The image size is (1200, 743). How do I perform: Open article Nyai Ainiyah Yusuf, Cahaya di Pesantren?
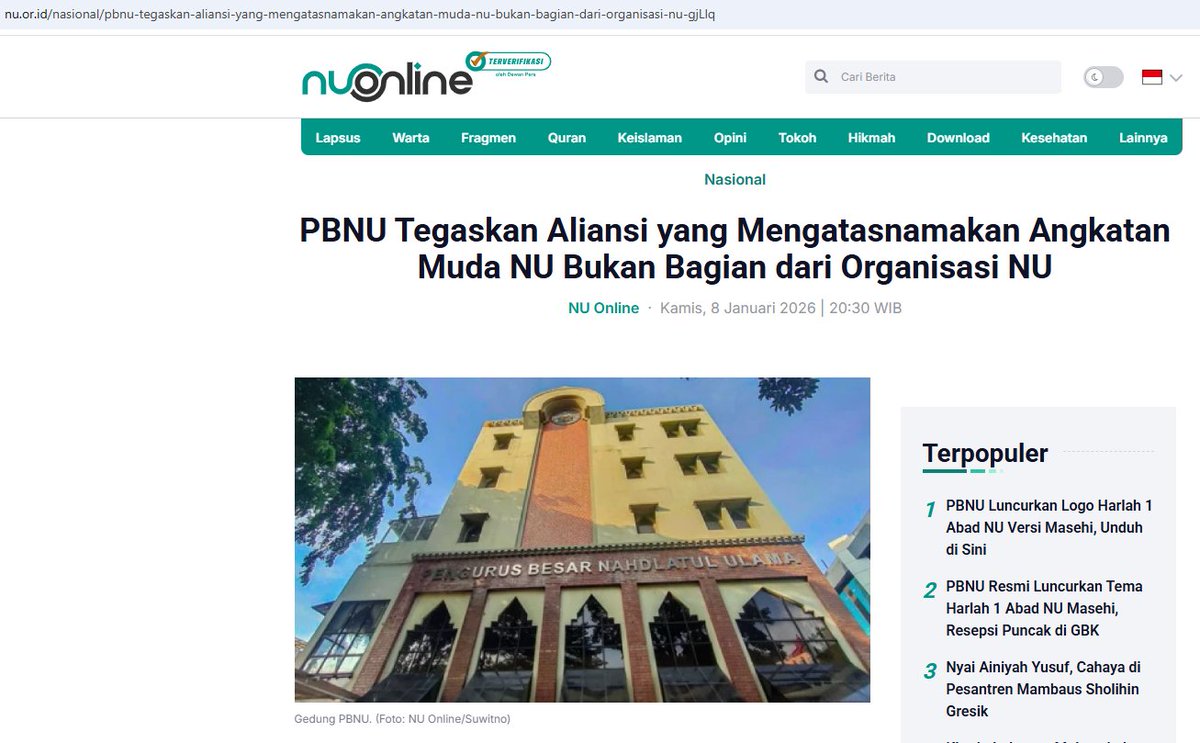coord(1043,689)
